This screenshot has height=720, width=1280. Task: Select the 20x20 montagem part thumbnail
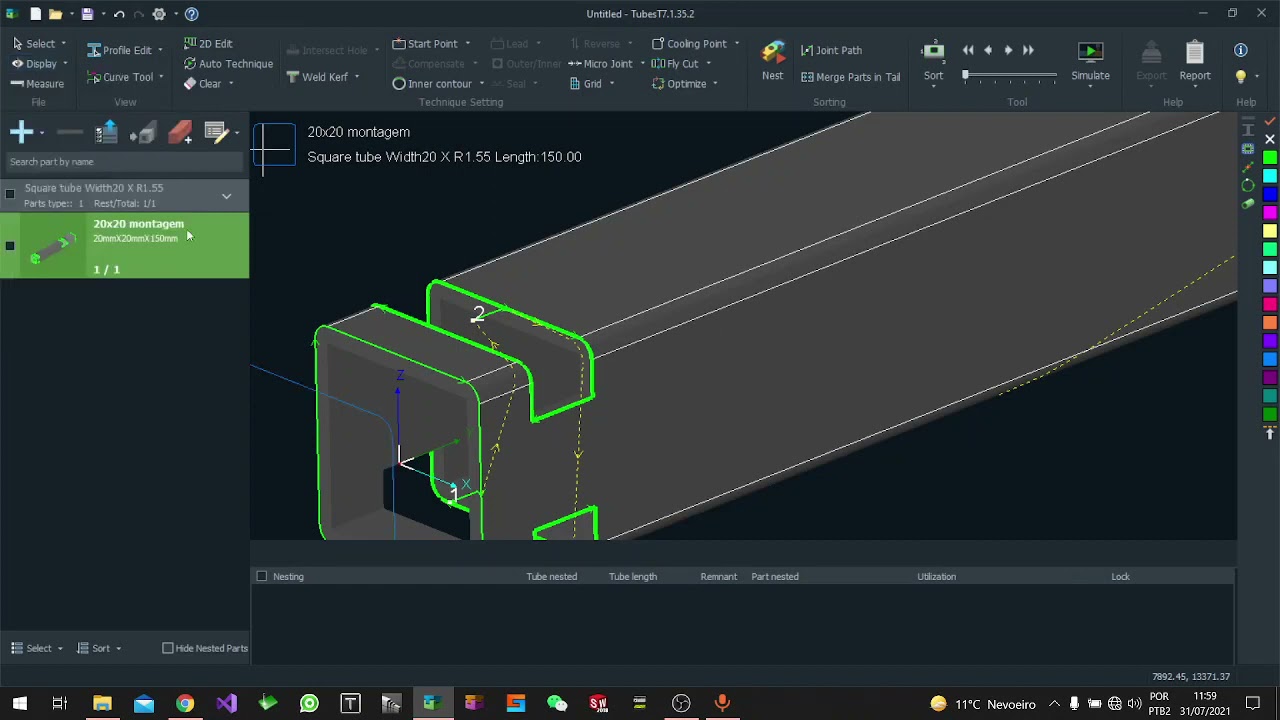click(x=53, y=247)
